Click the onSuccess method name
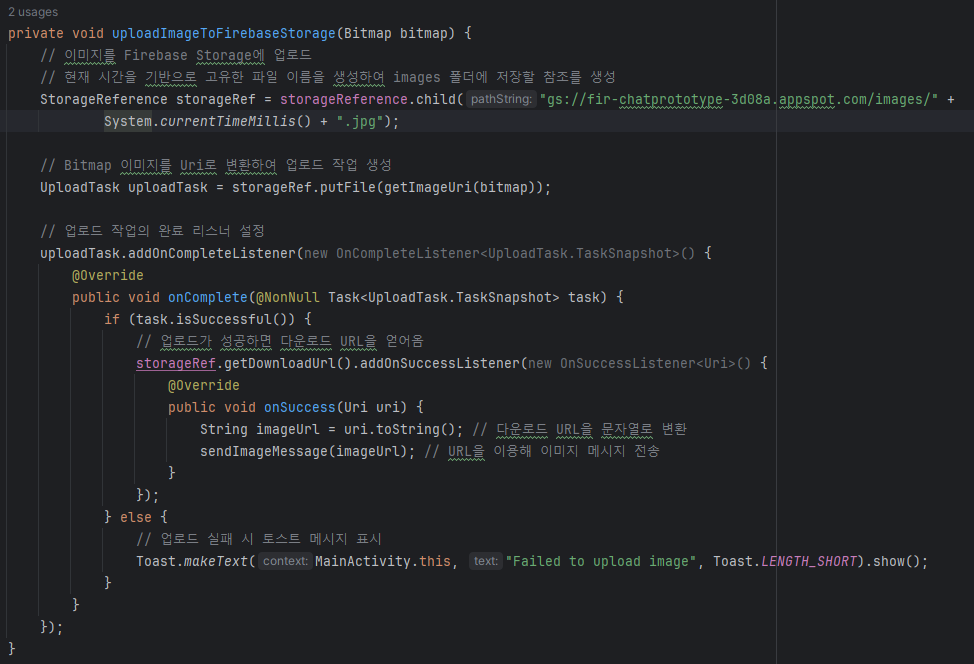The image size is (974, 664). (x=300, y=407)
